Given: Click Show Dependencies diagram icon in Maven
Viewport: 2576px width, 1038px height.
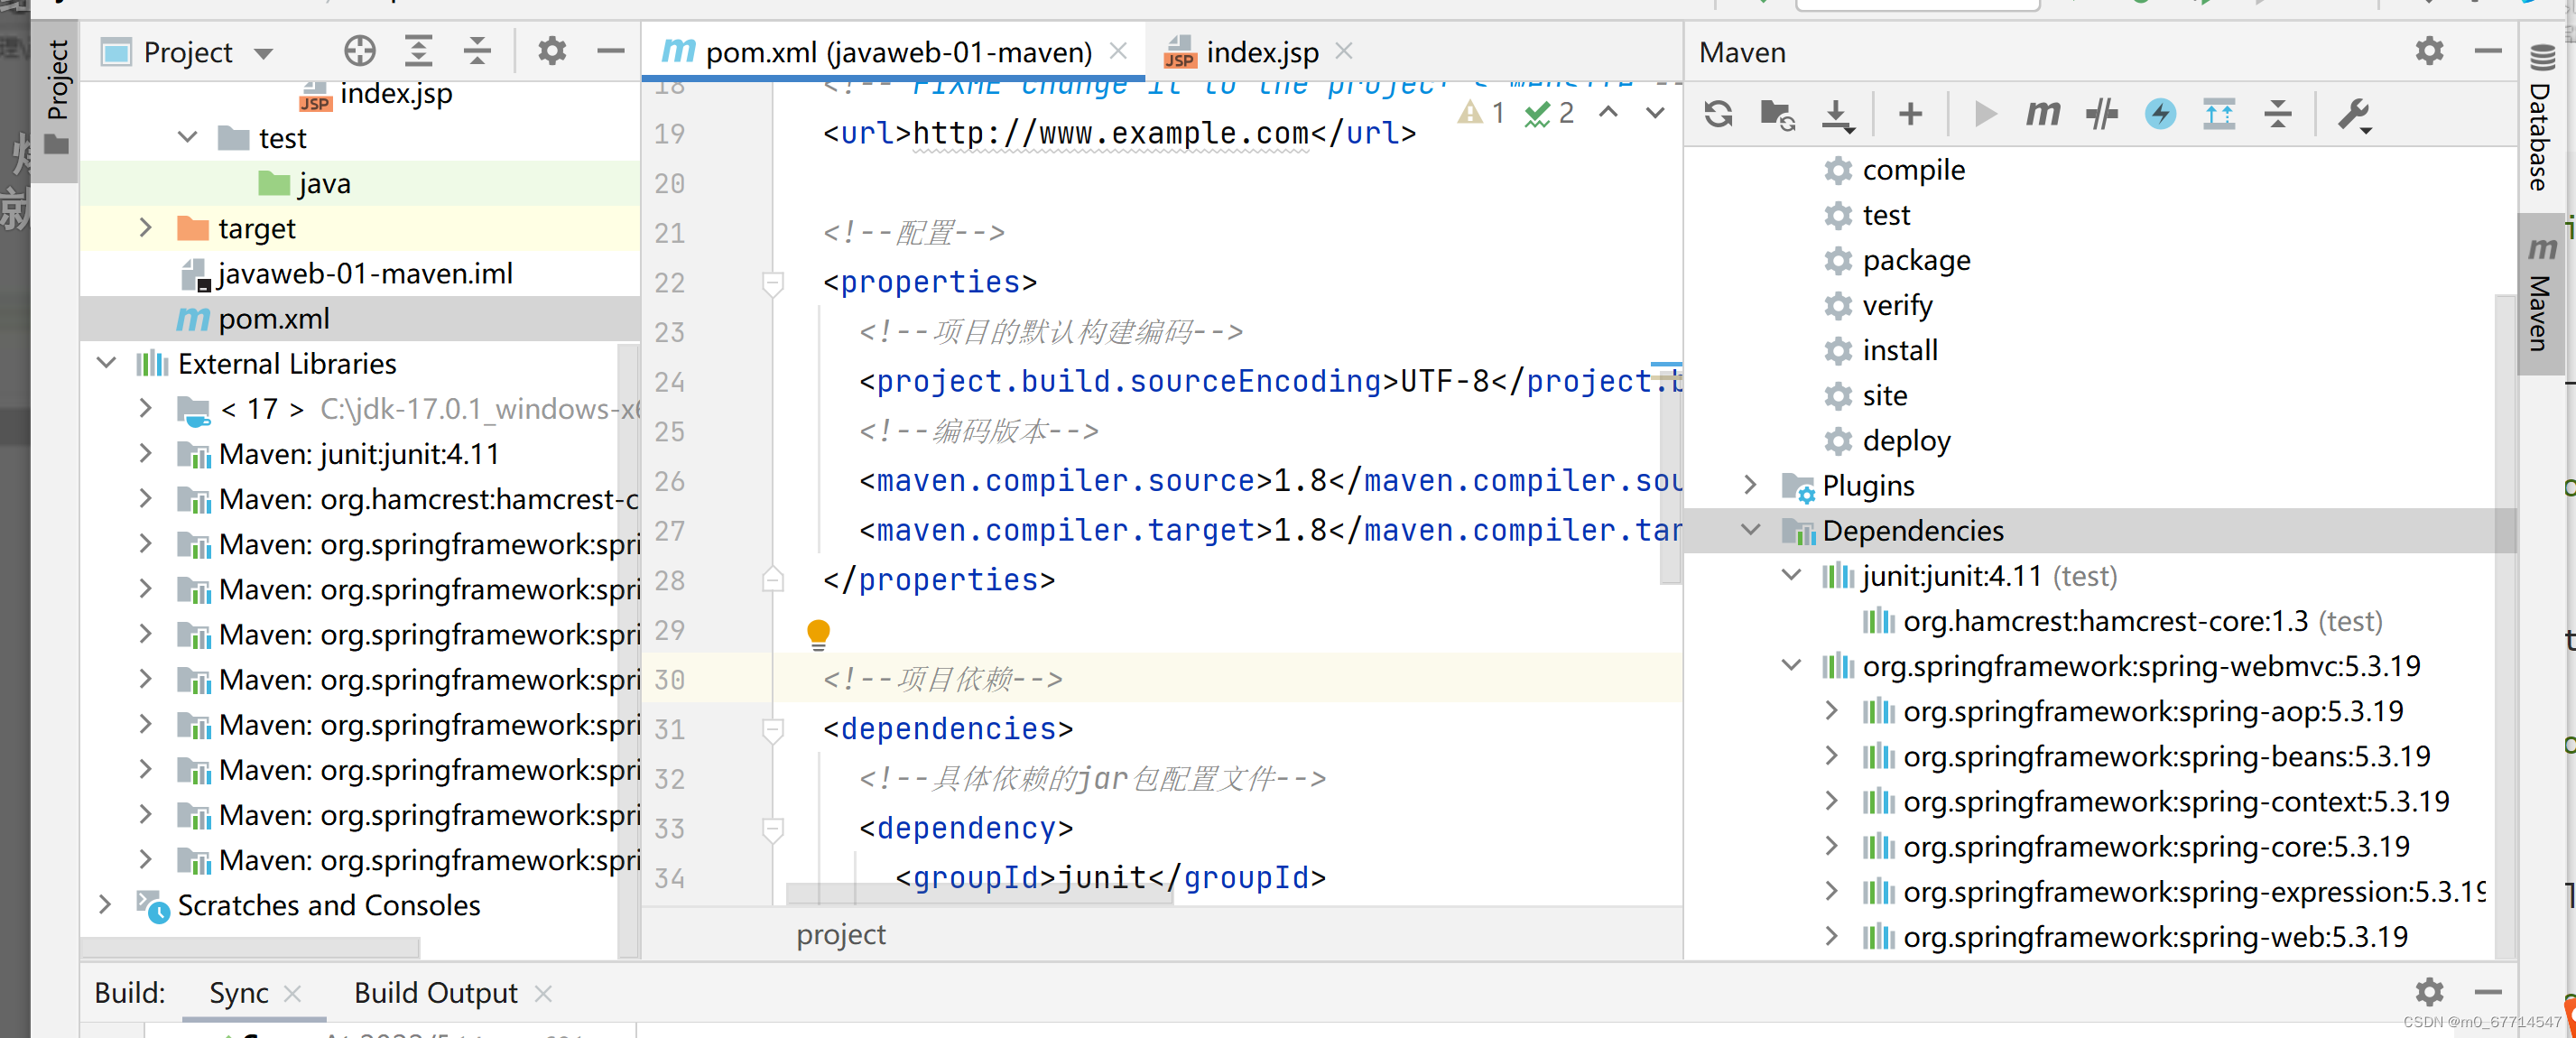Looking at the screenshot, I should tap(2219, 114).
